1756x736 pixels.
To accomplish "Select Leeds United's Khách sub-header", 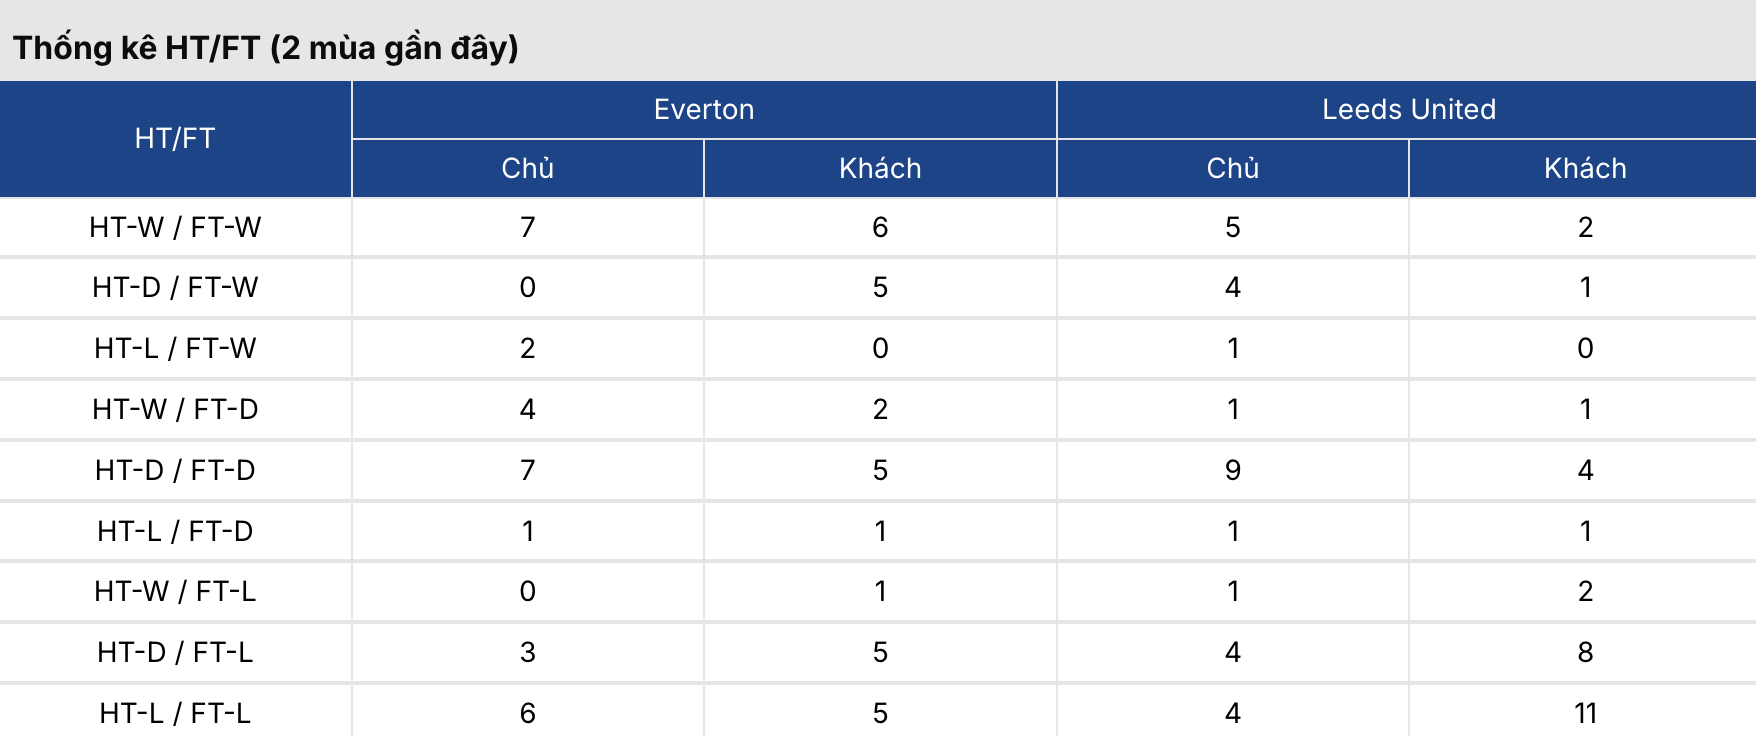I will 1585,168.
